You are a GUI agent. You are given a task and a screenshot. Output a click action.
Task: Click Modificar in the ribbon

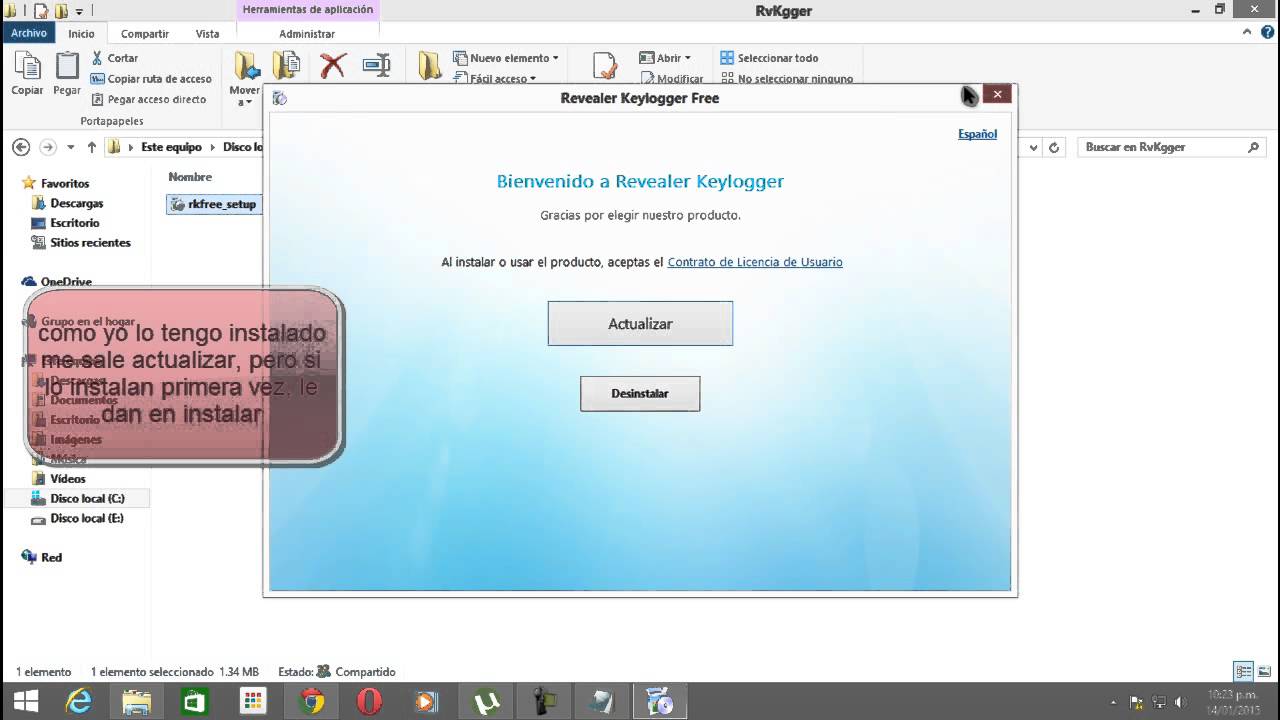click(671, 79)
